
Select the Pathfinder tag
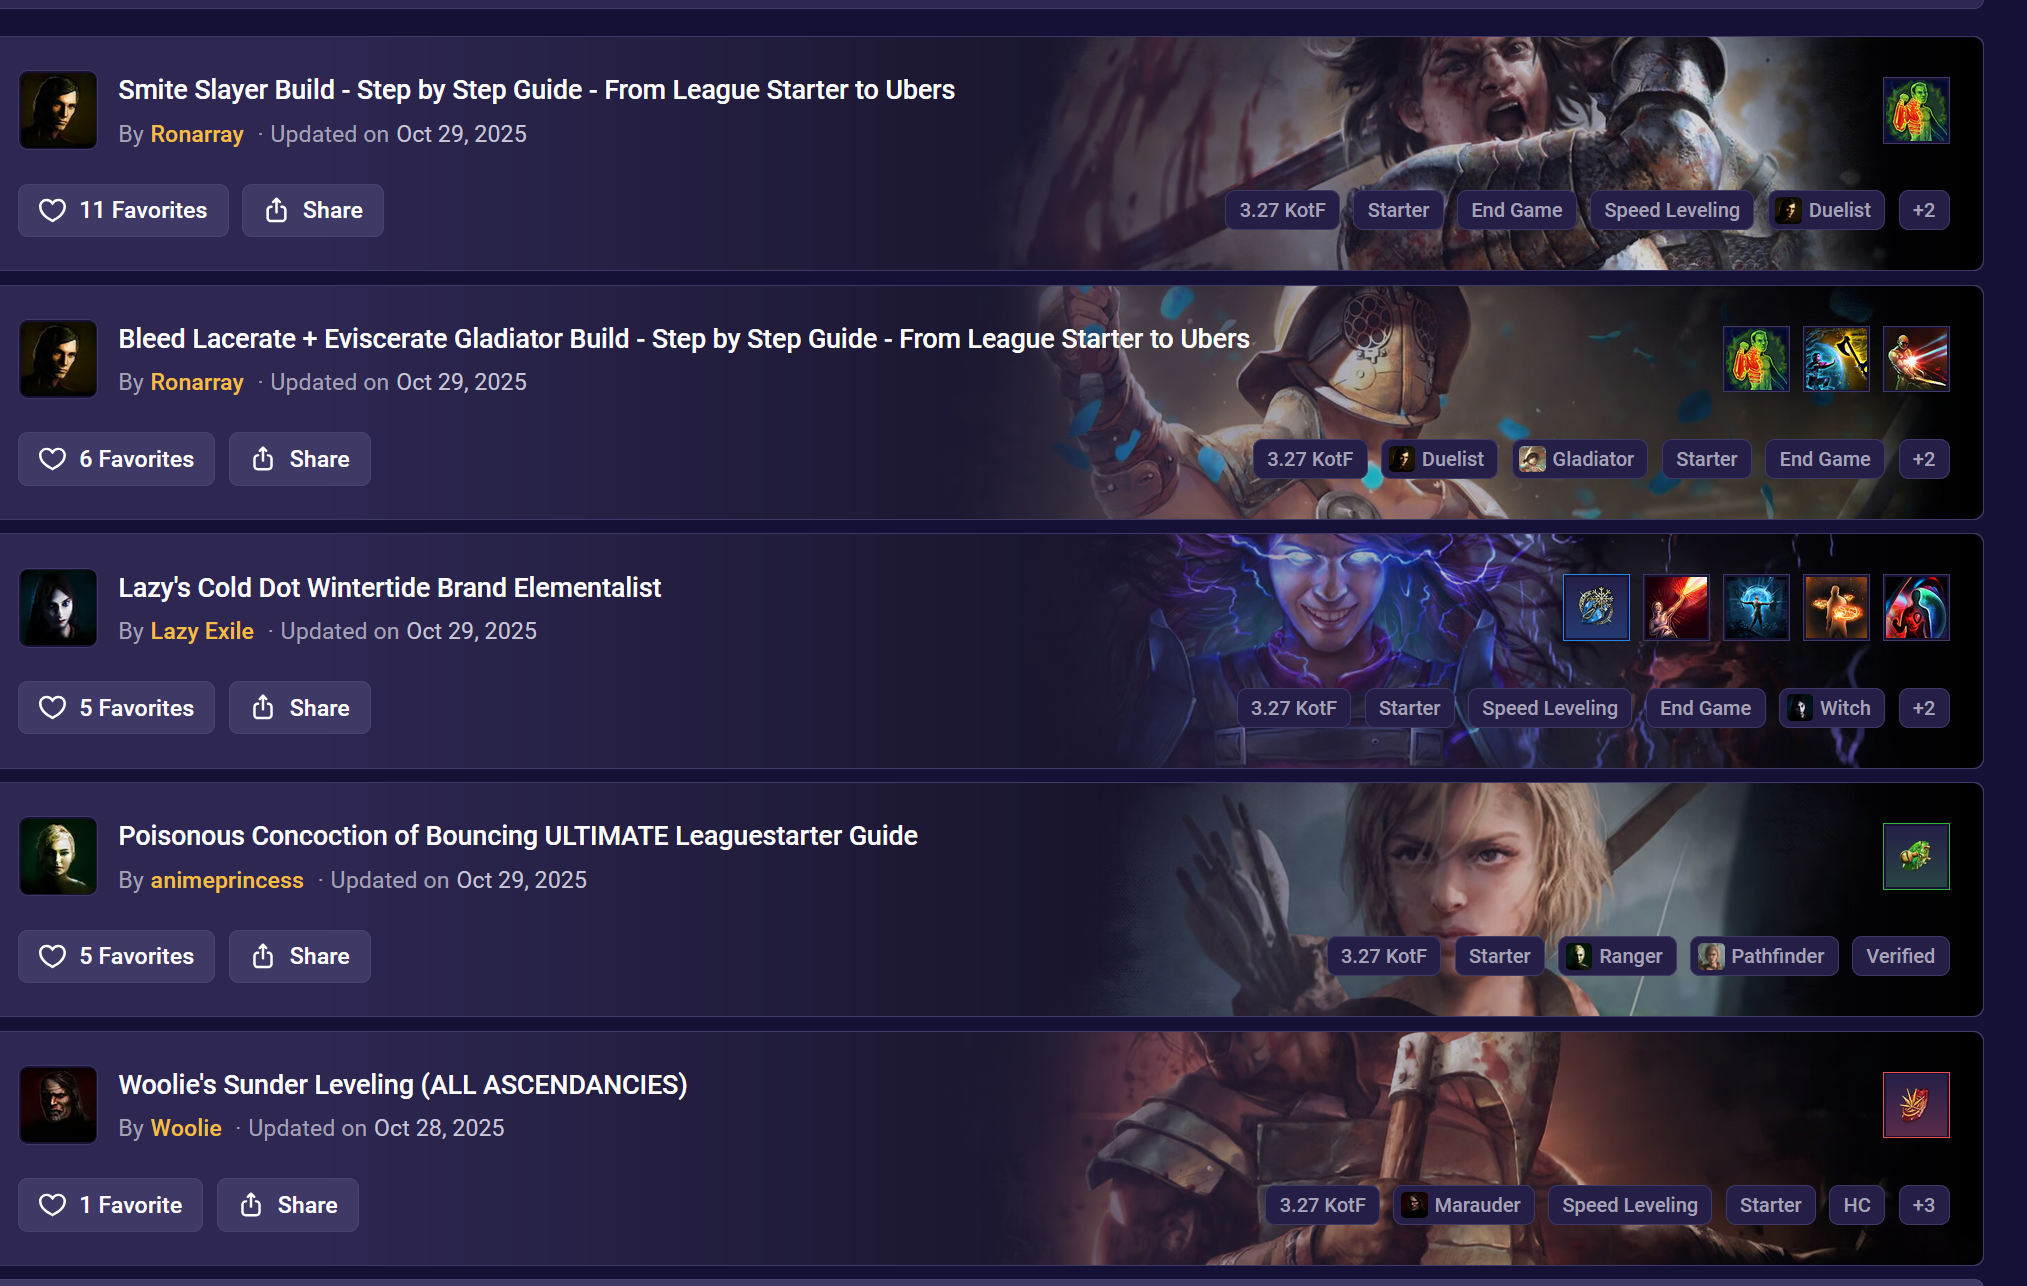pos(1763,956)
